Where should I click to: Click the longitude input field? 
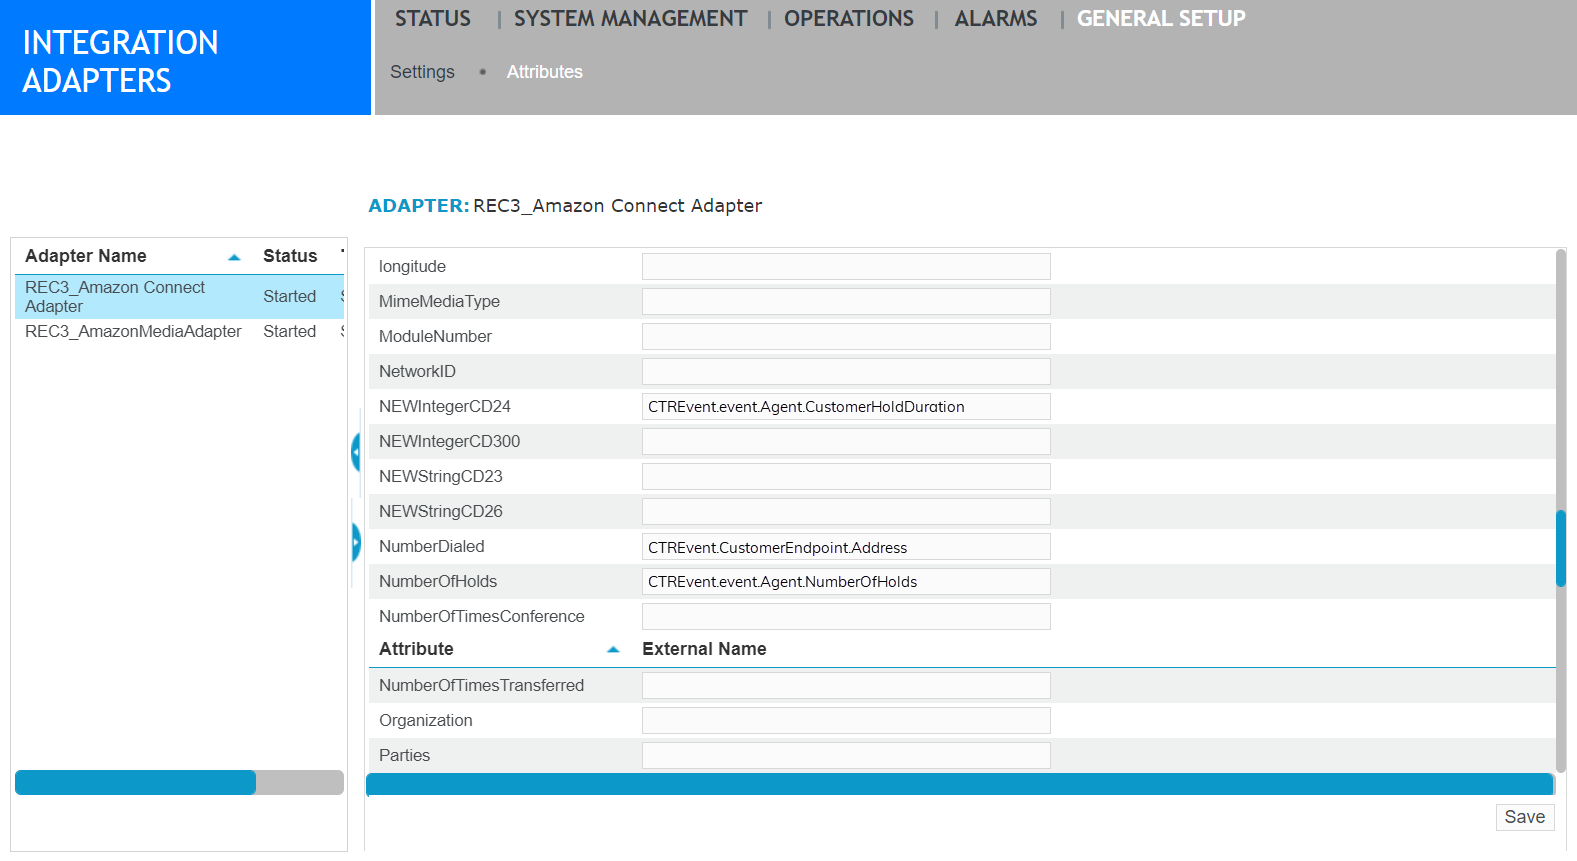846,266
